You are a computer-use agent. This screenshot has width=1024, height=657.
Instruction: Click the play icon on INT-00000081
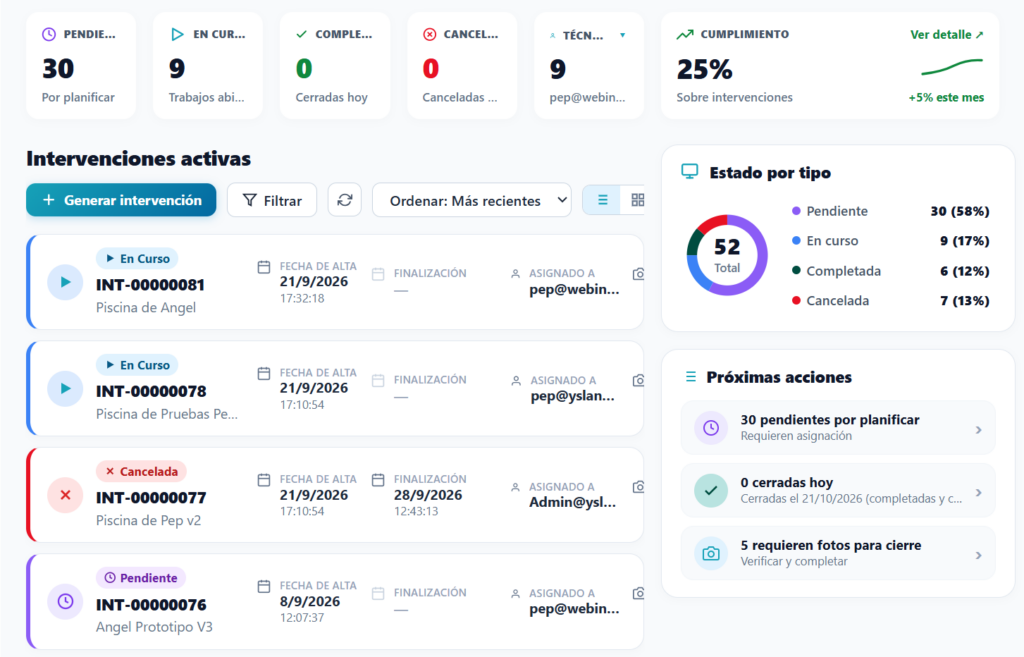tap(65, 282)
